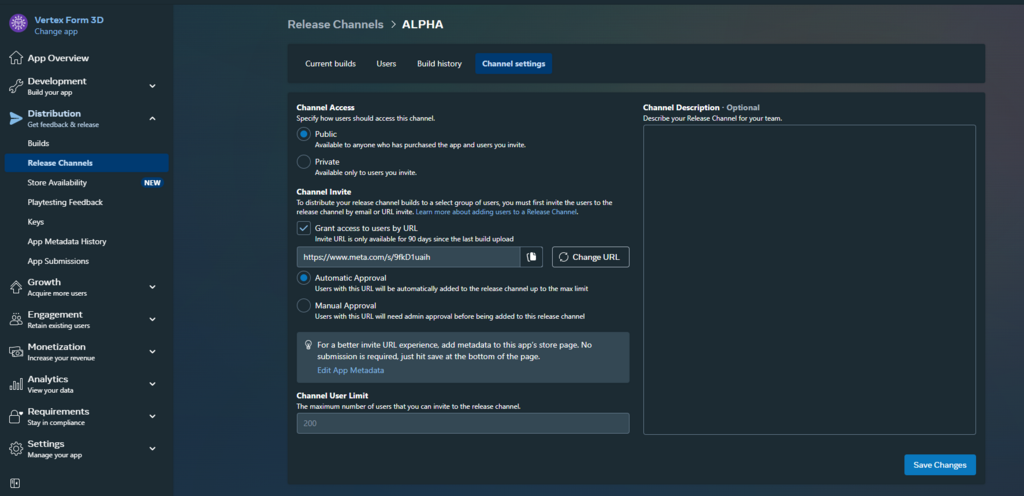Click the Monetization icon in sidebar
Screen dimensions: 1024x496
(16, 352)
